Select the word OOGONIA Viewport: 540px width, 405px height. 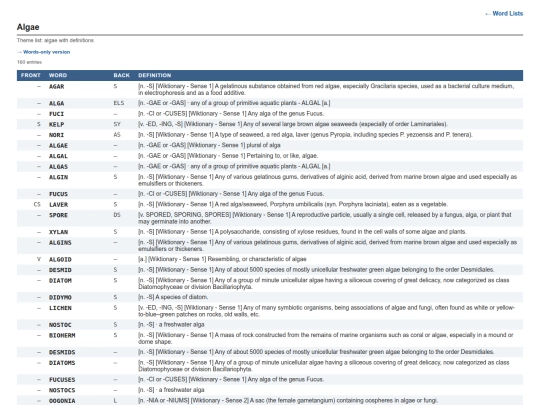coord(62,401)
